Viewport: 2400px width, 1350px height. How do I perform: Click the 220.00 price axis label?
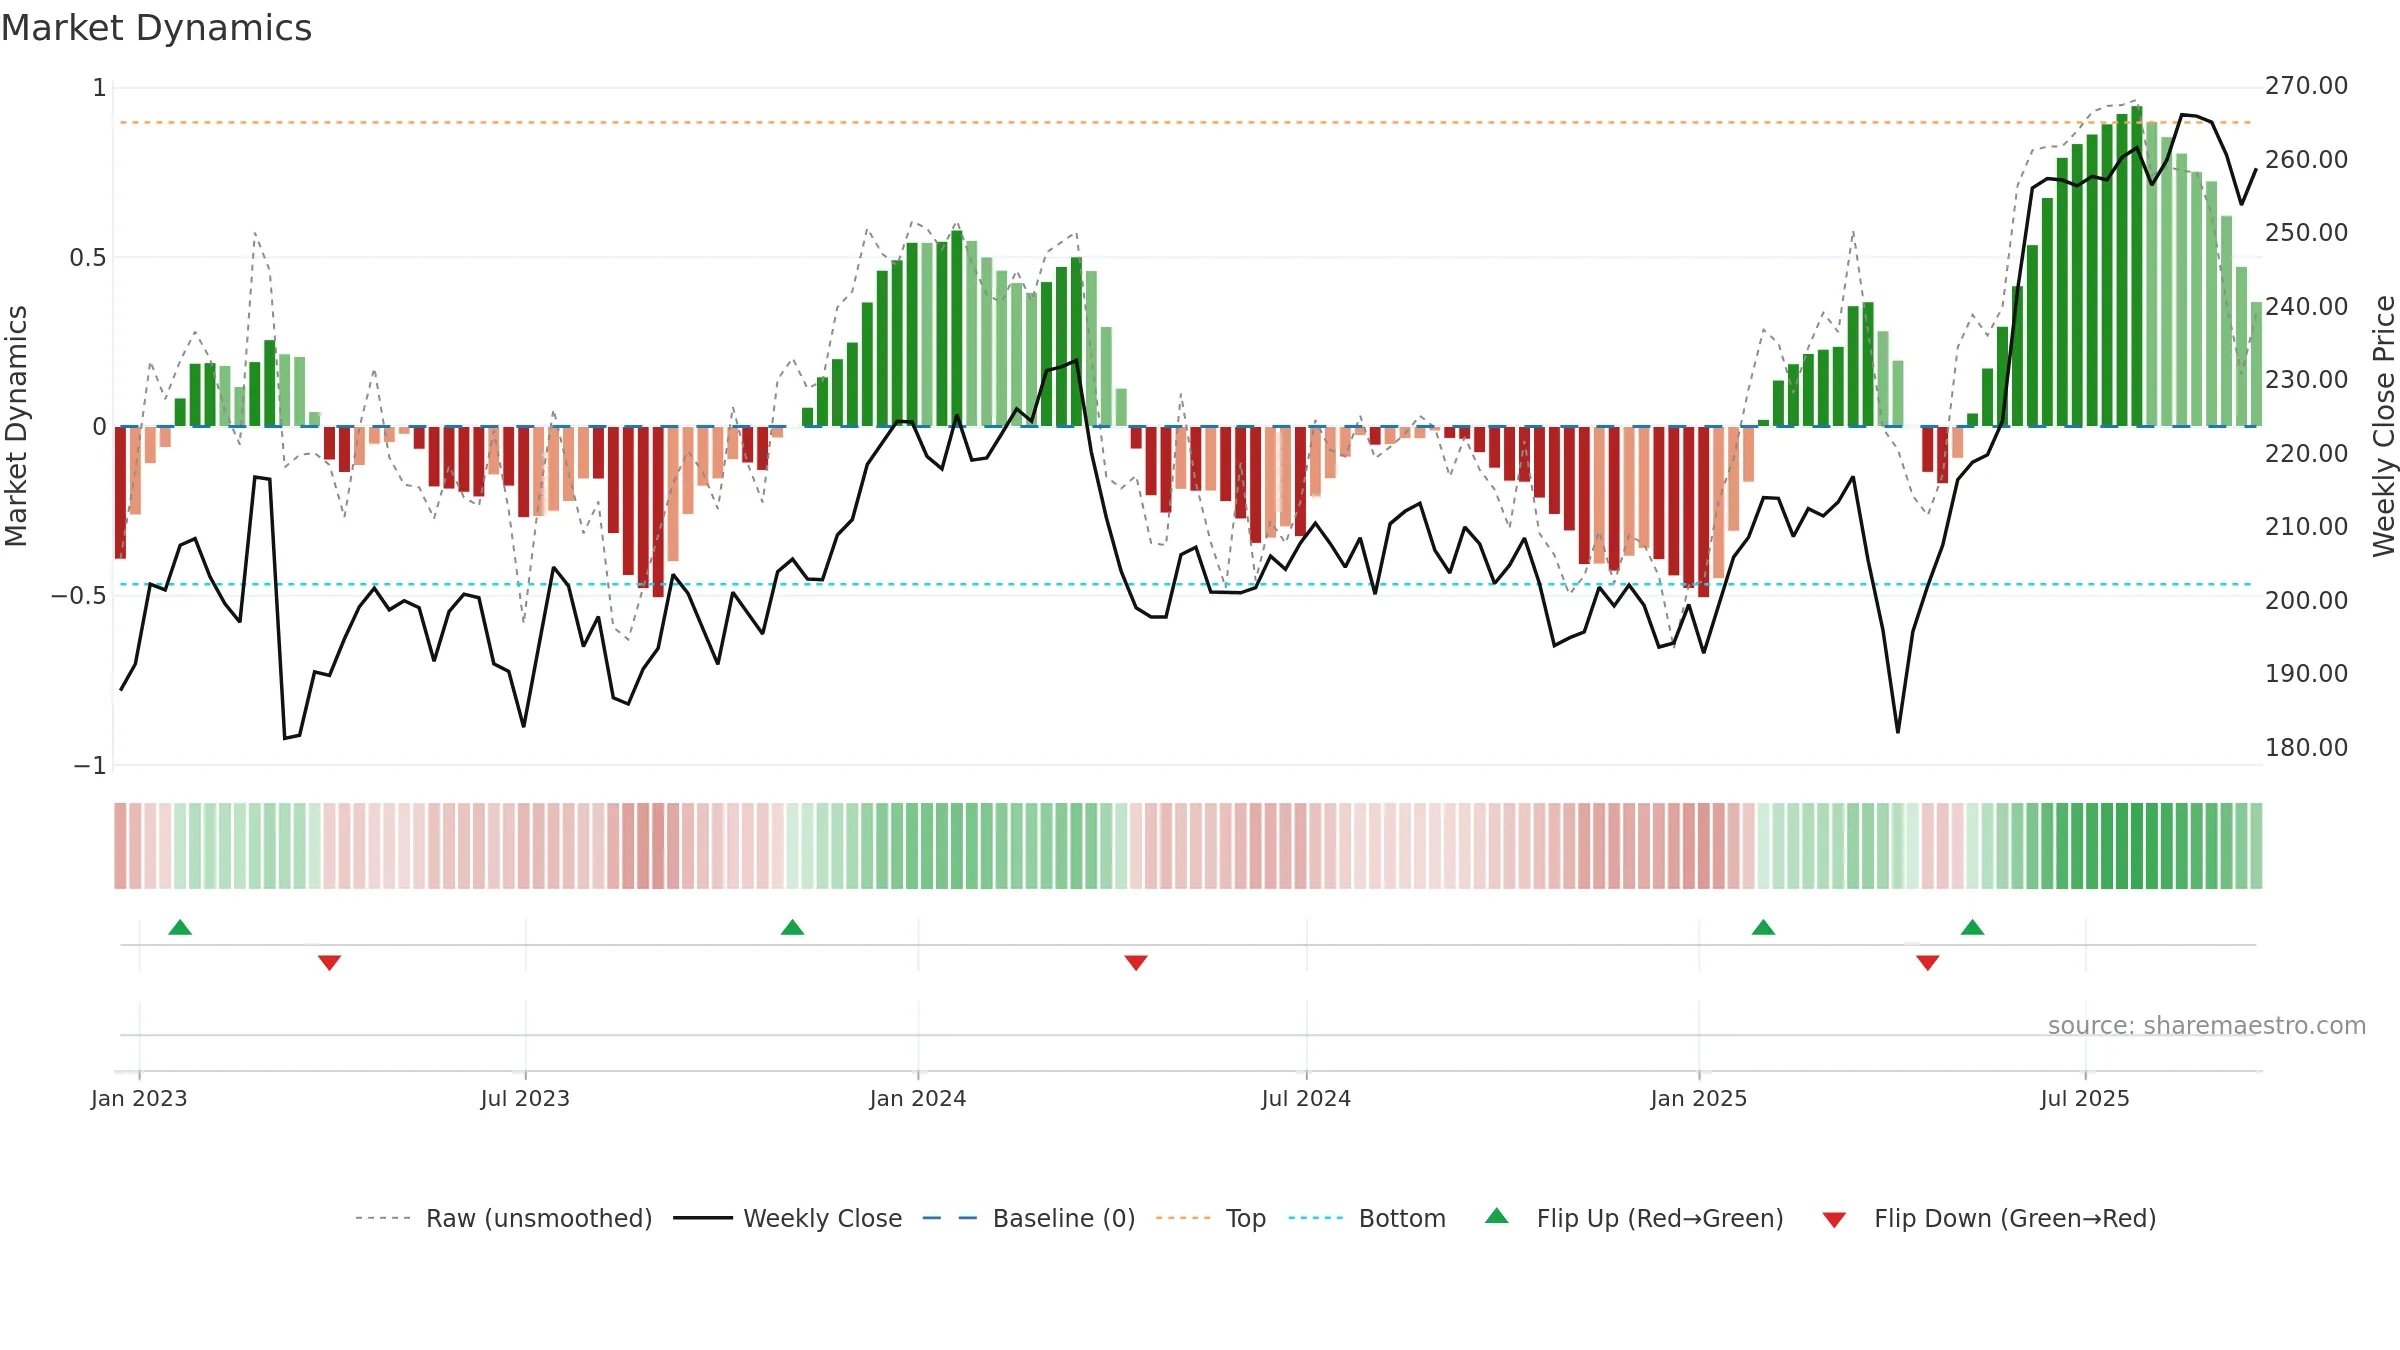pos(2306,453)
